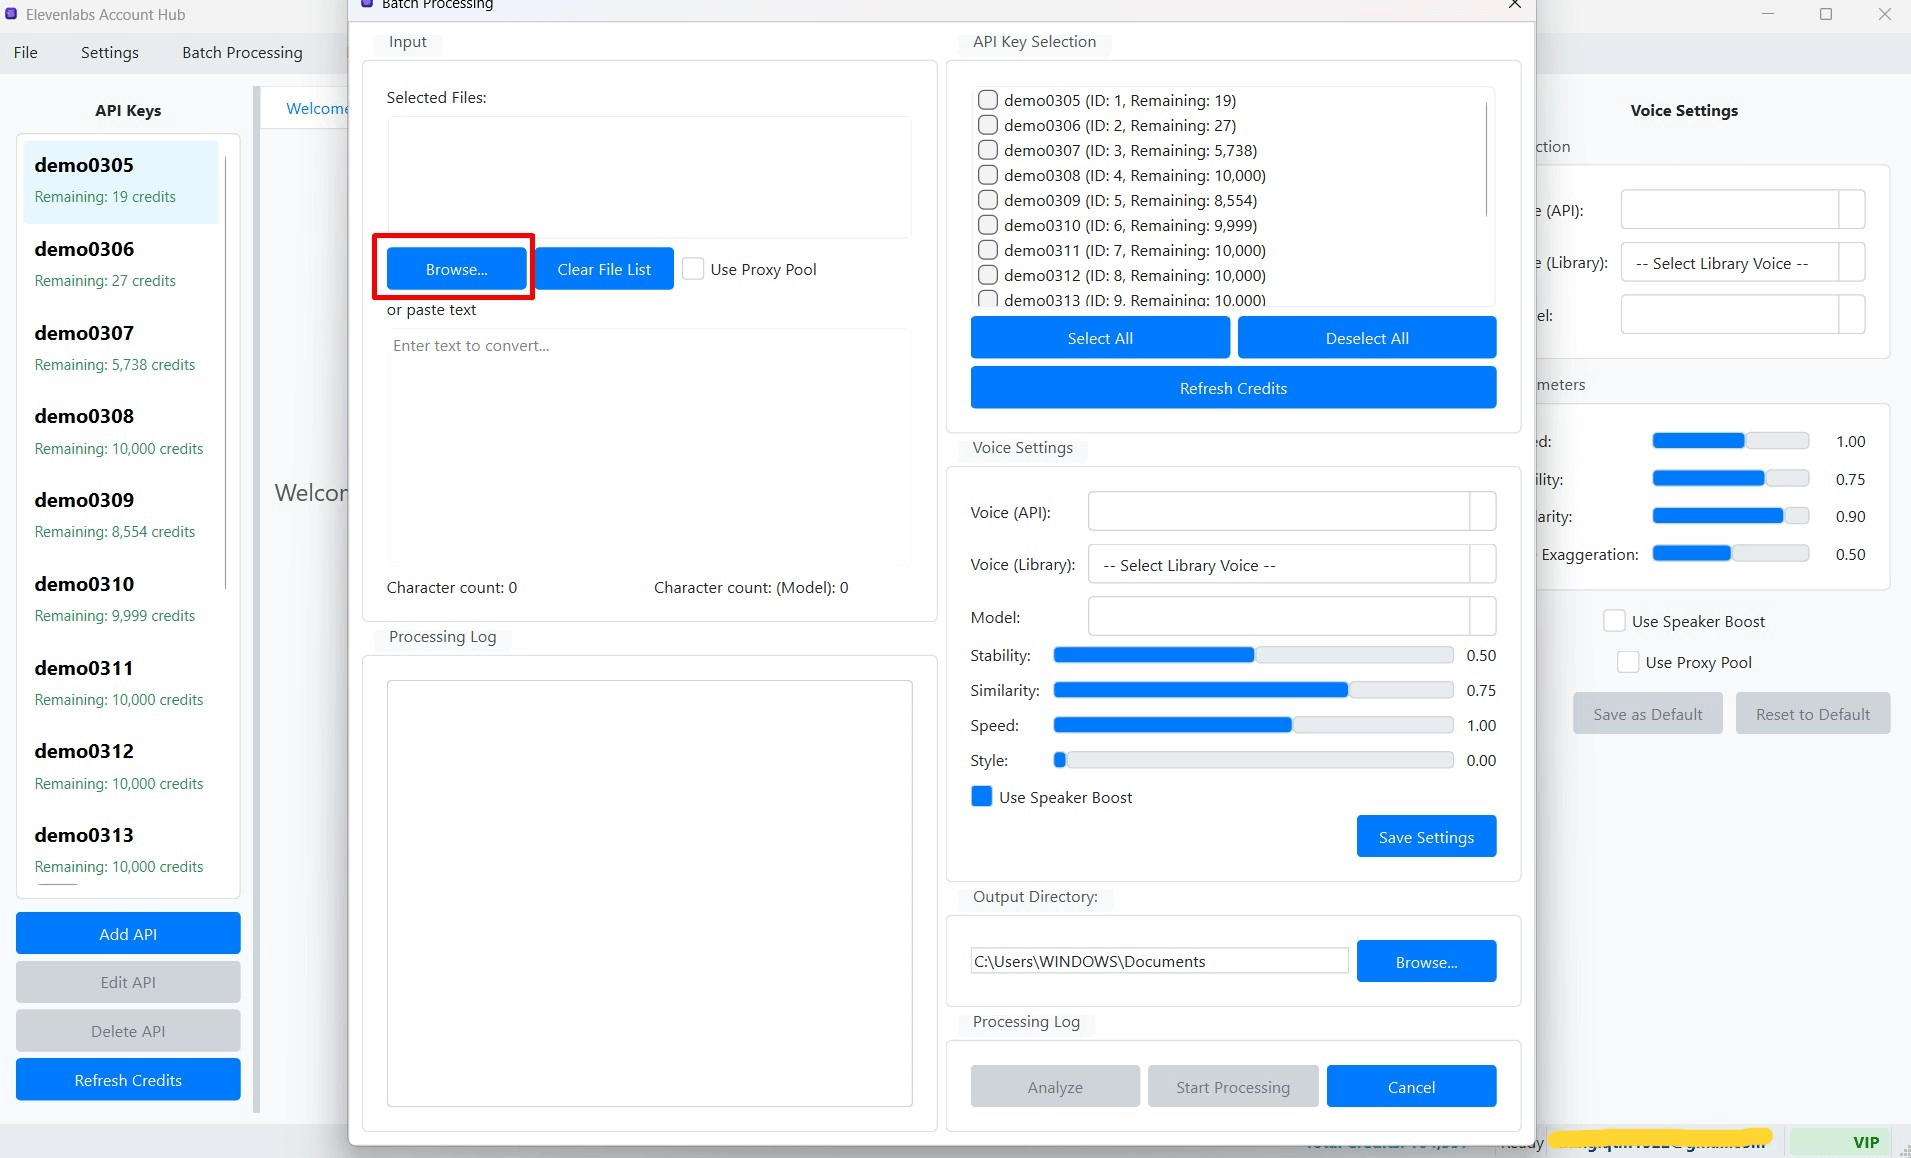Image resolution: width=1911 pixels, height=1158 pixels.
Task: Click the API Key Selection list scrollbar
Action: (x=1486, y=160)
